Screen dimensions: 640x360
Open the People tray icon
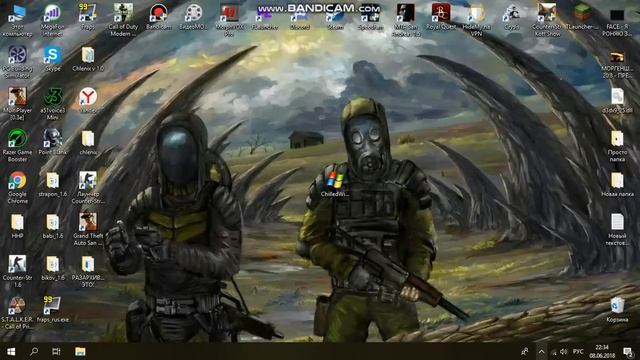point(524,351)
